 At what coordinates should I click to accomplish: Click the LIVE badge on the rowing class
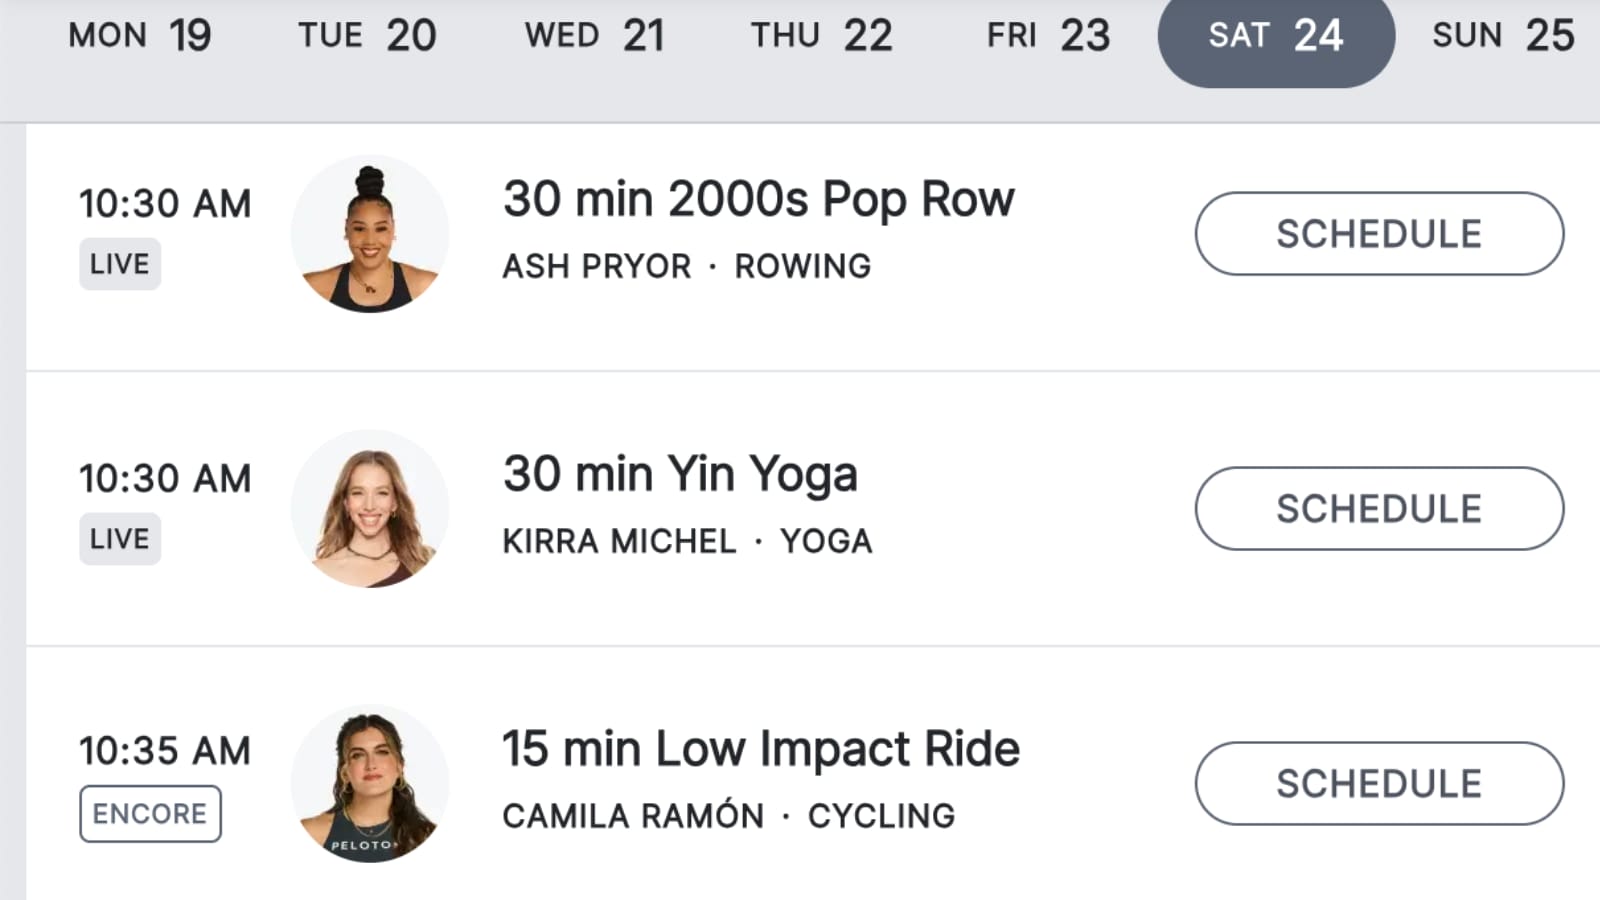click(x=120, y=264)
